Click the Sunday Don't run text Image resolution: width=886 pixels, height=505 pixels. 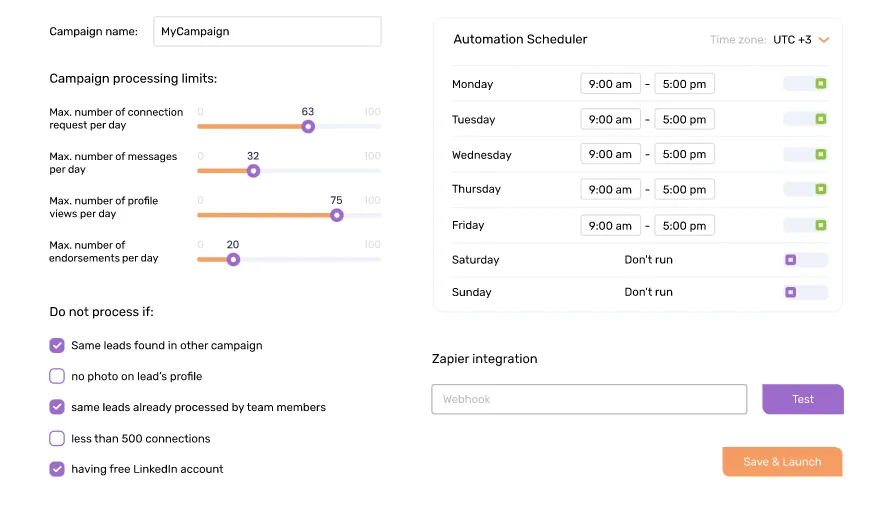pyautogui.click(x=648, y=292)
